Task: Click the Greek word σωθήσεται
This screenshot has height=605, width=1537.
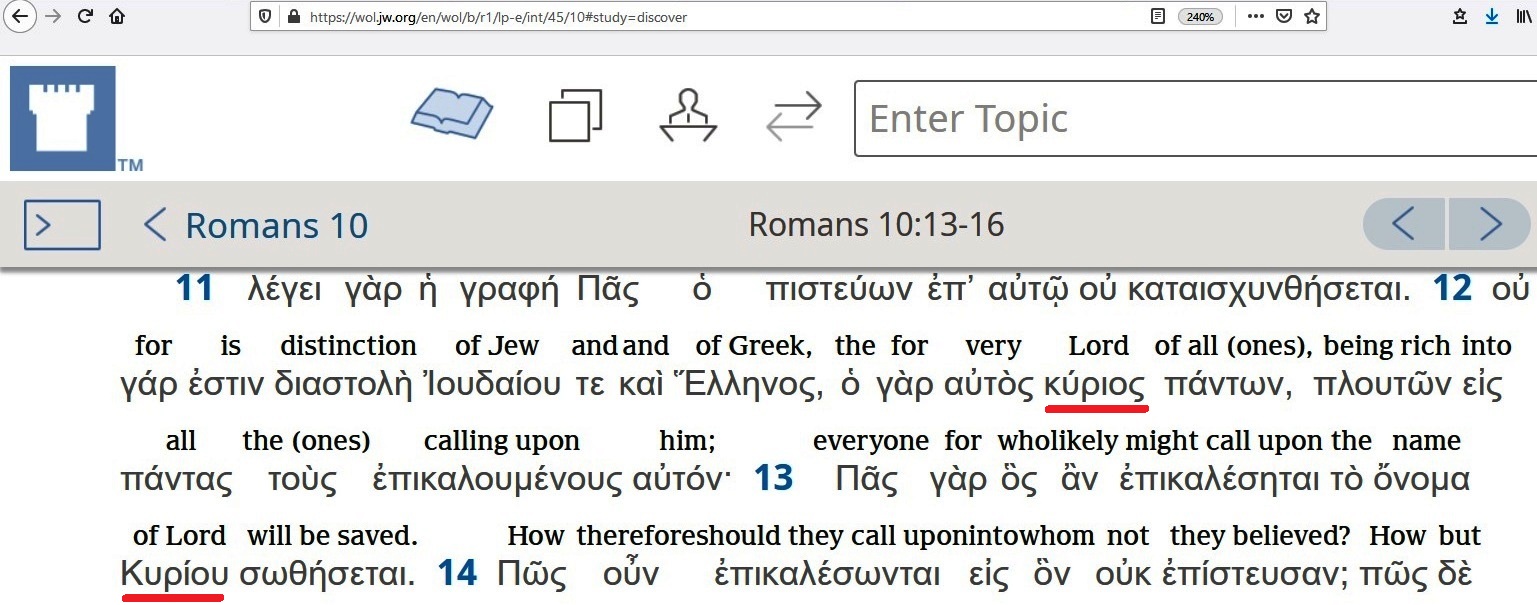Action: (326, 576)
